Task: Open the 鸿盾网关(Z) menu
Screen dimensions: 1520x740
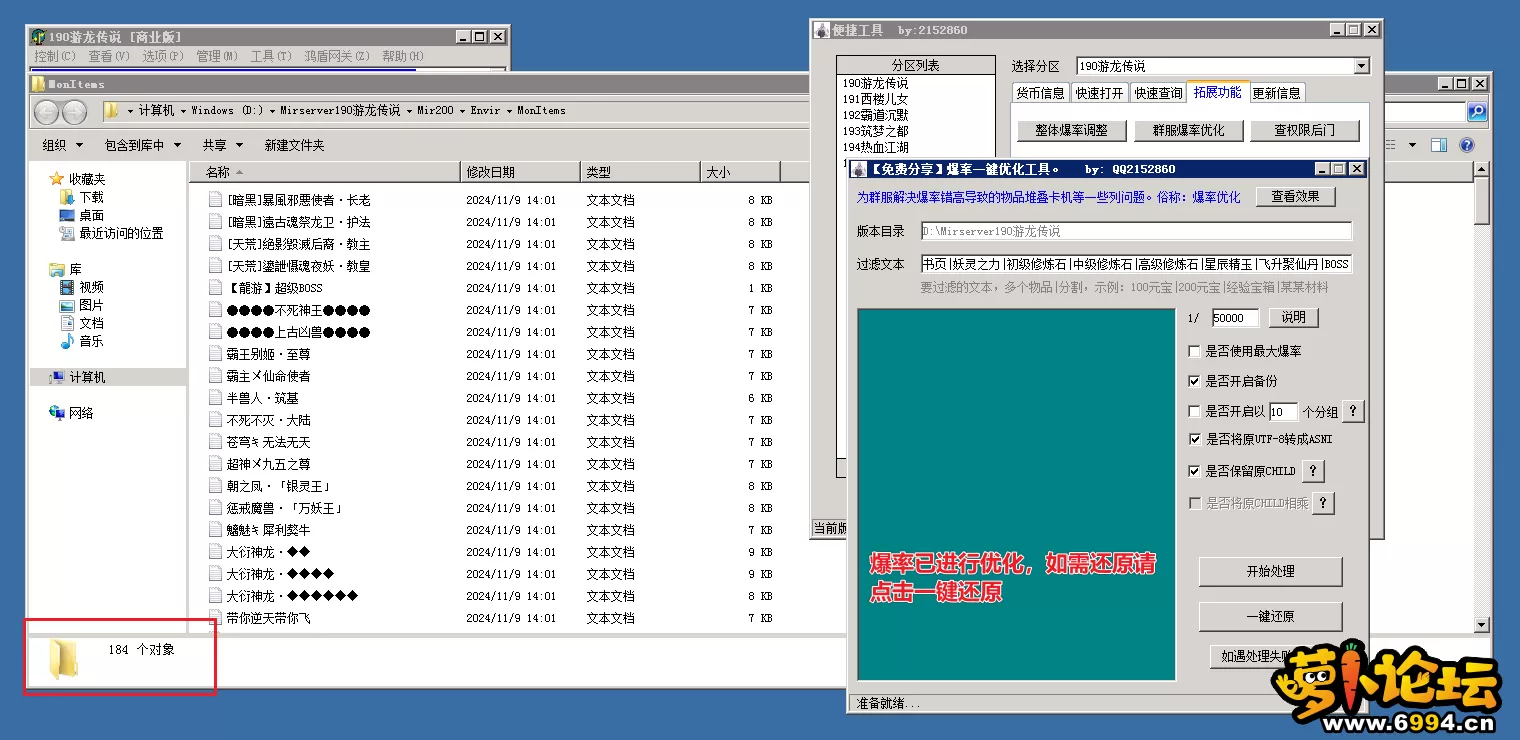Action: click(x=337, y=56)
